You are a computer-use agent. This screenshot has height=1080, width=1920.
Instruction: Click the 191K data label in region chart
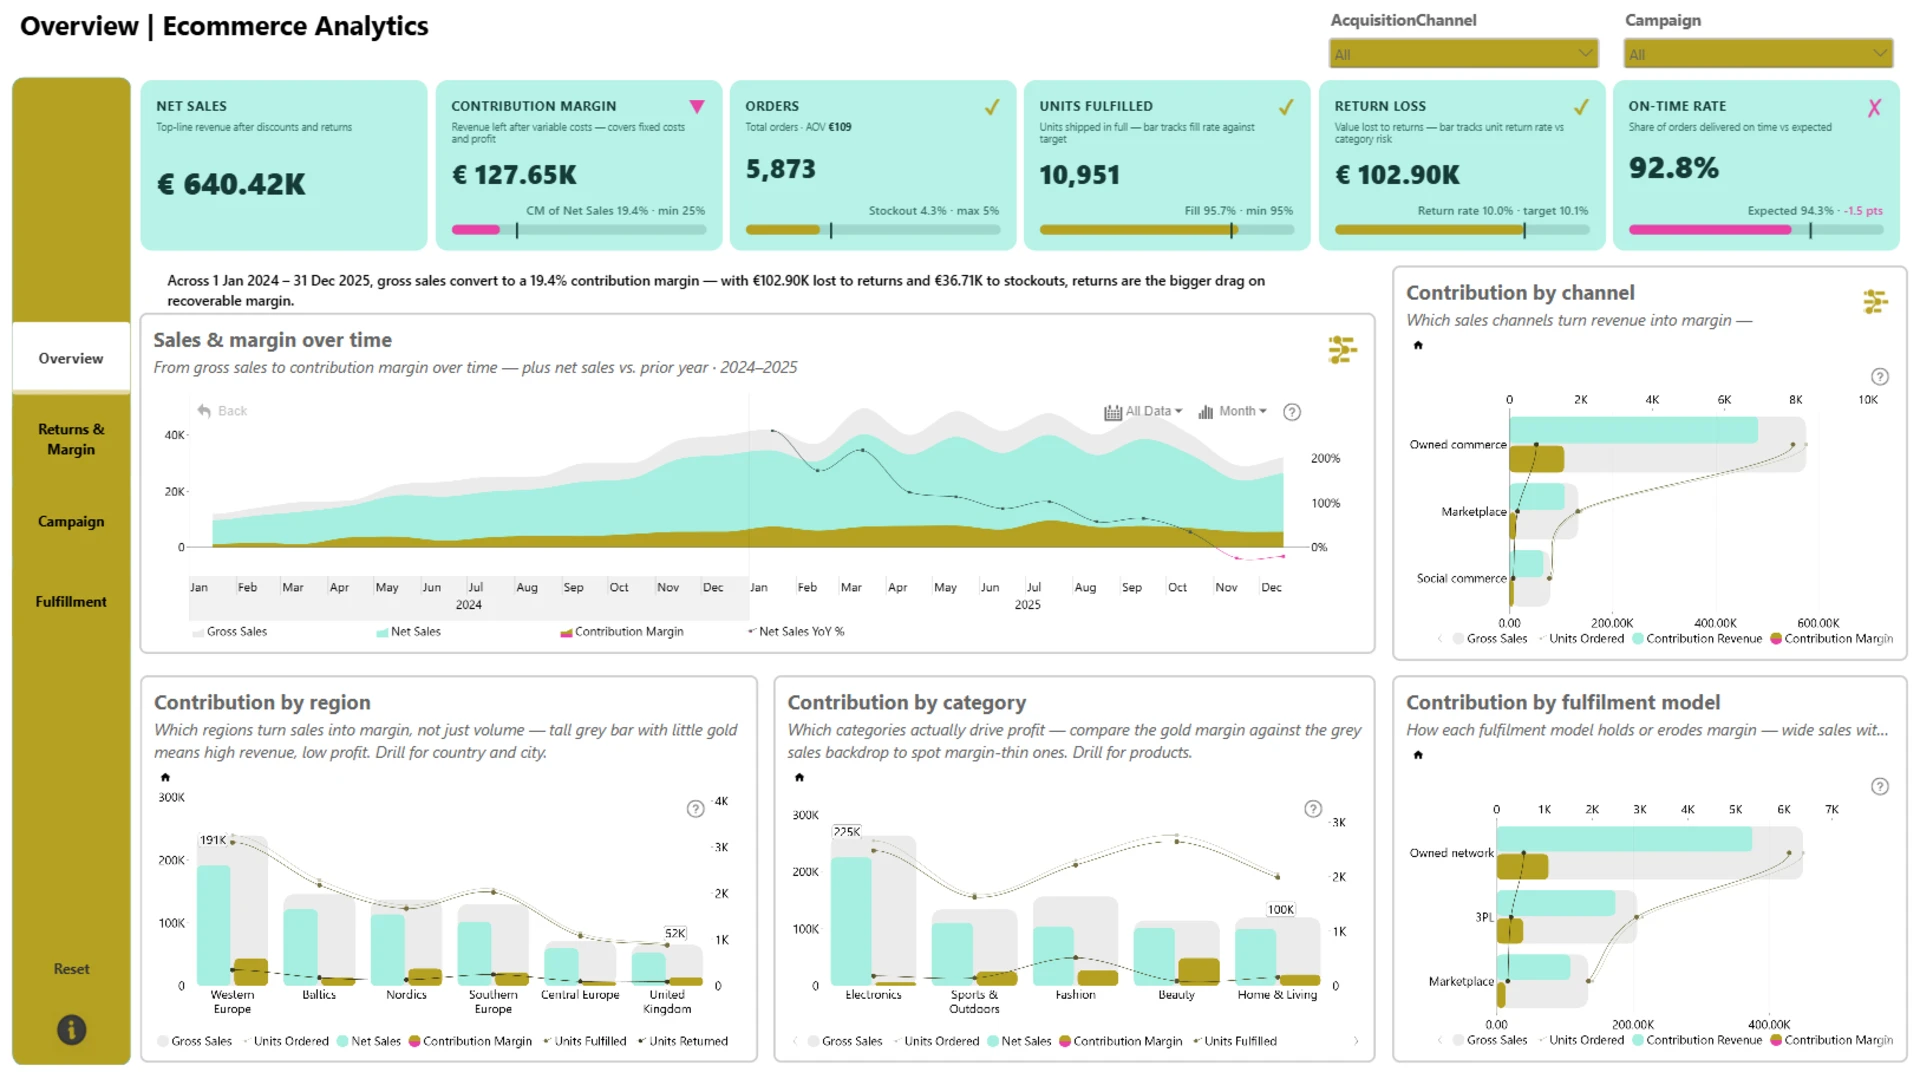tap(213, 840)
